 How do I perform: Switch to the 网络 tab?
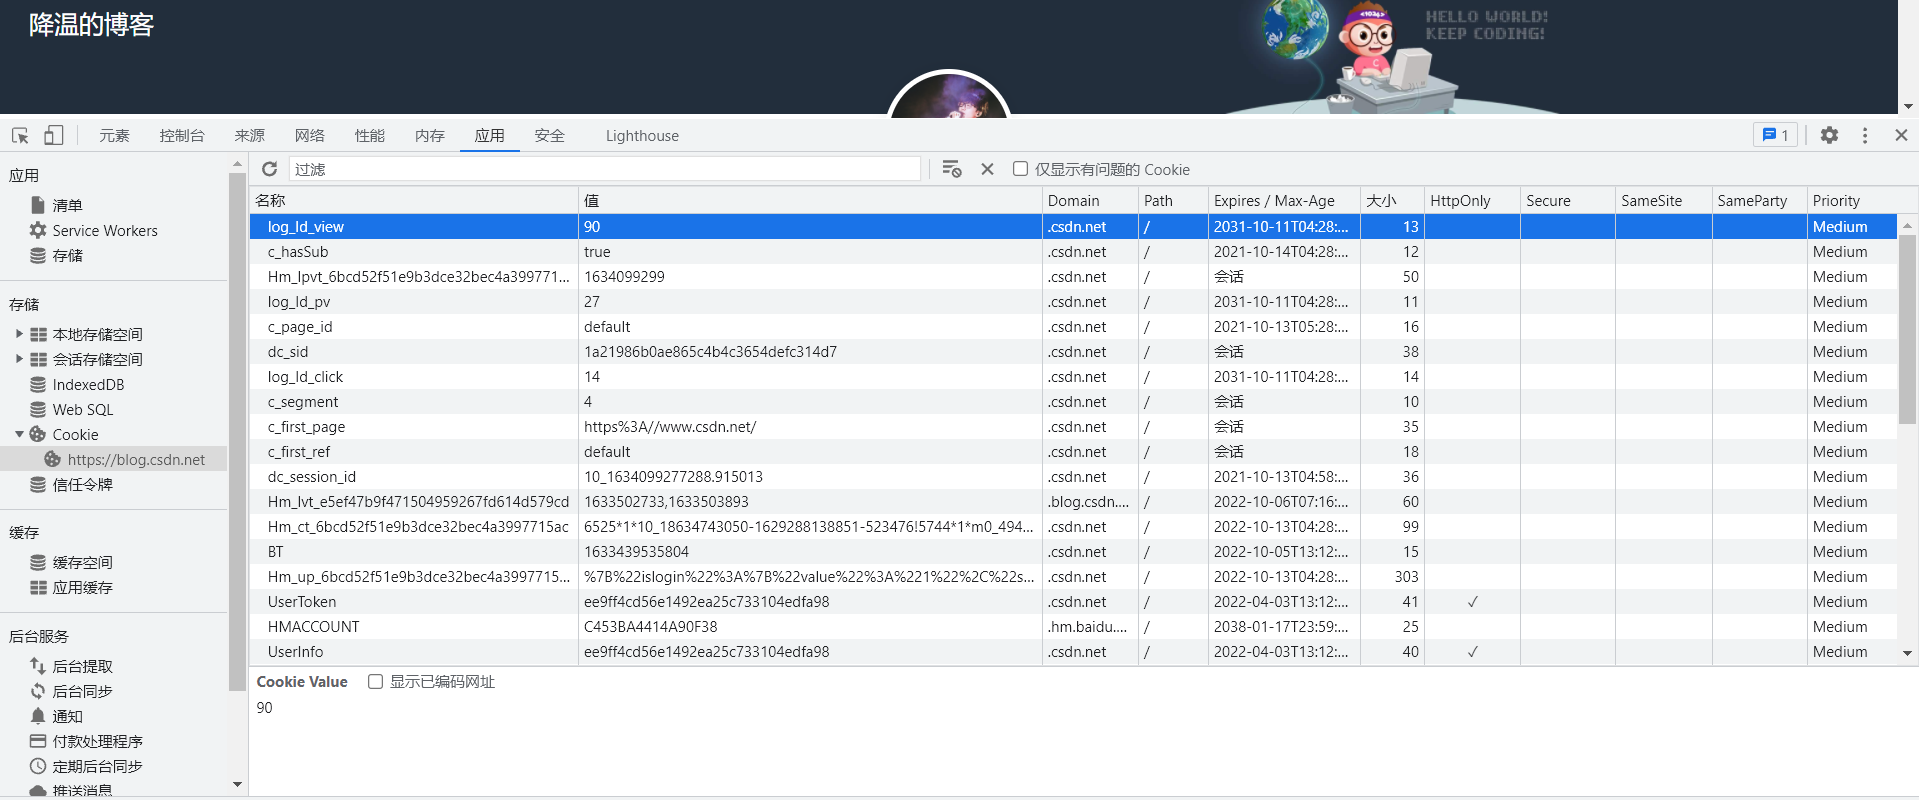pos(310,135)
